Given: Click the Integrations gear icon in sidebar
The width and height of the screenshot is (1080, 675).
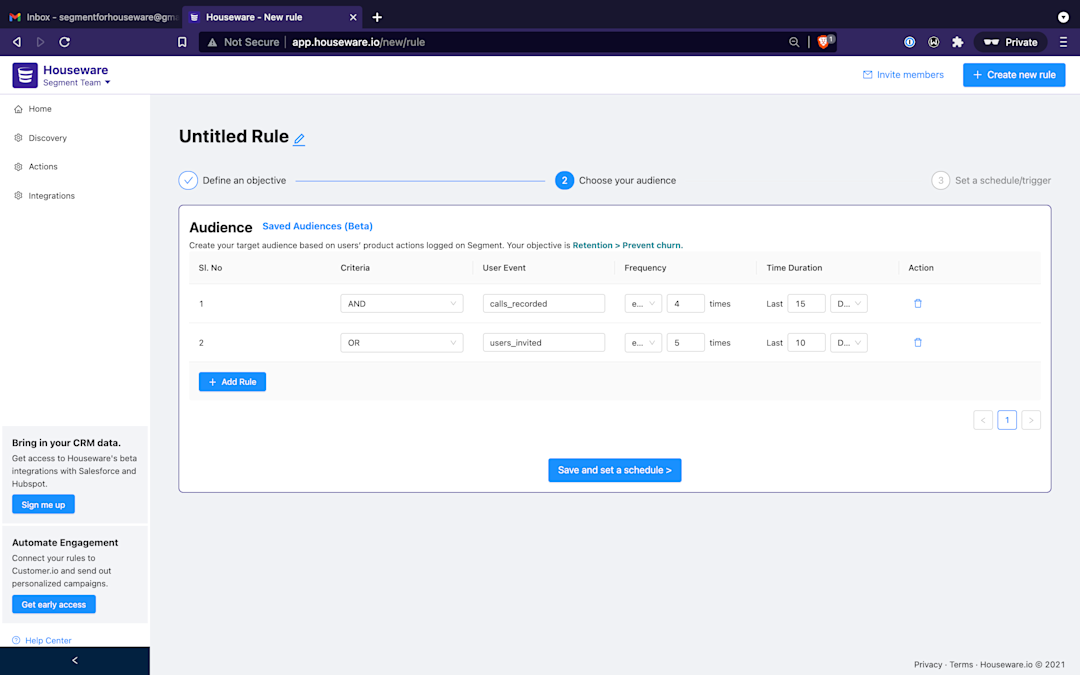Looking at the screenshot, I should (x=19, y=196).
